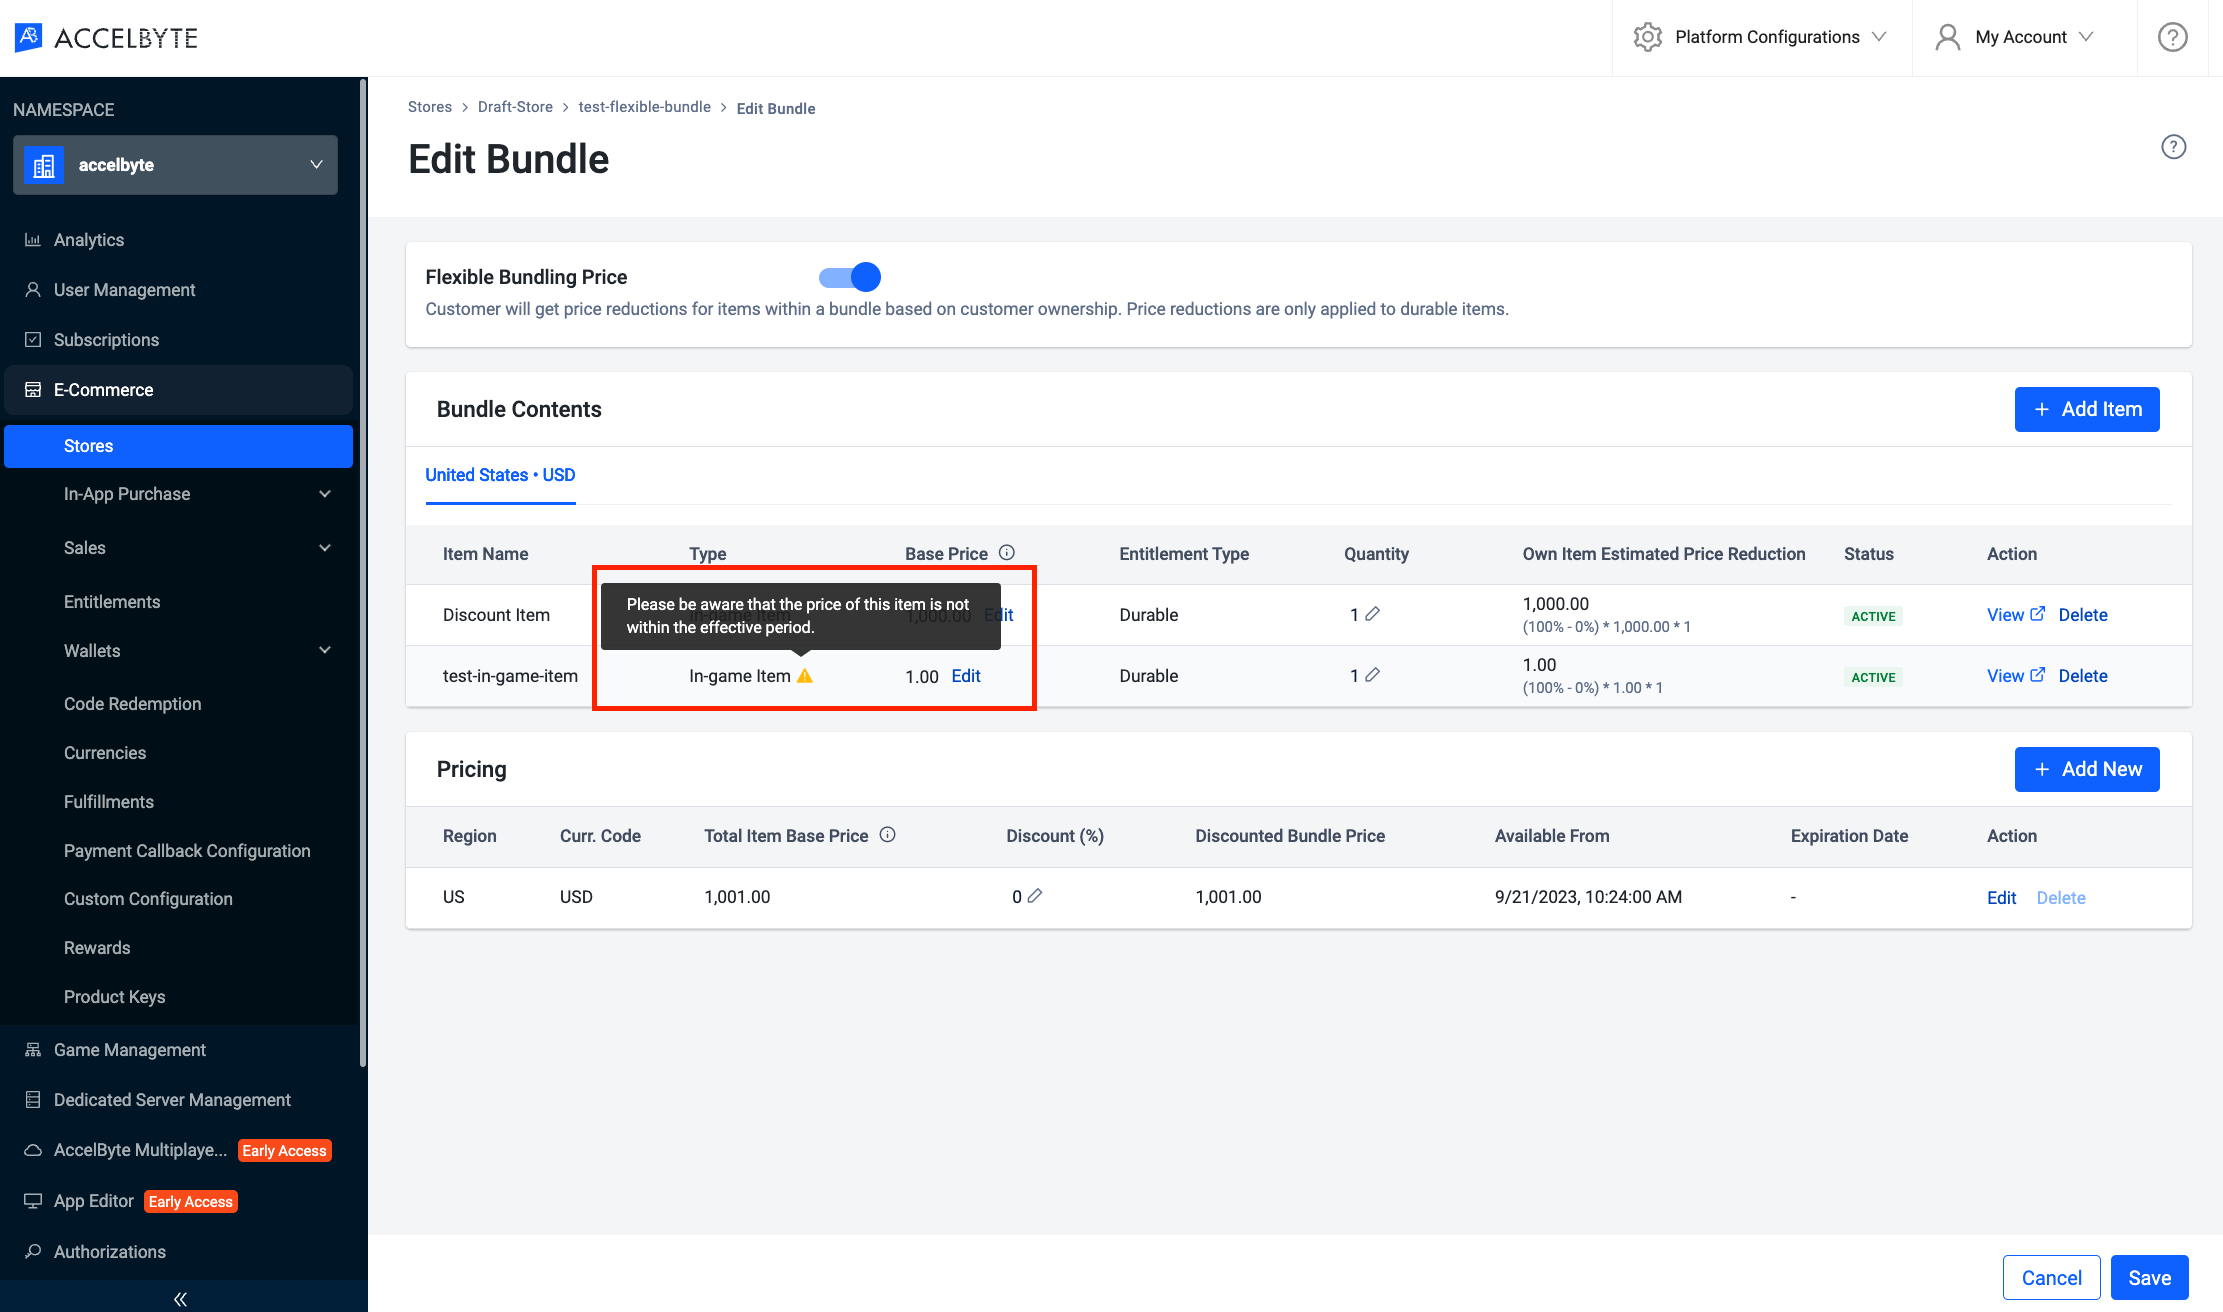The width and height of the screenshot is (2223, 1312).
Task: Click the My Account user icon
Action: point(1947,37)
